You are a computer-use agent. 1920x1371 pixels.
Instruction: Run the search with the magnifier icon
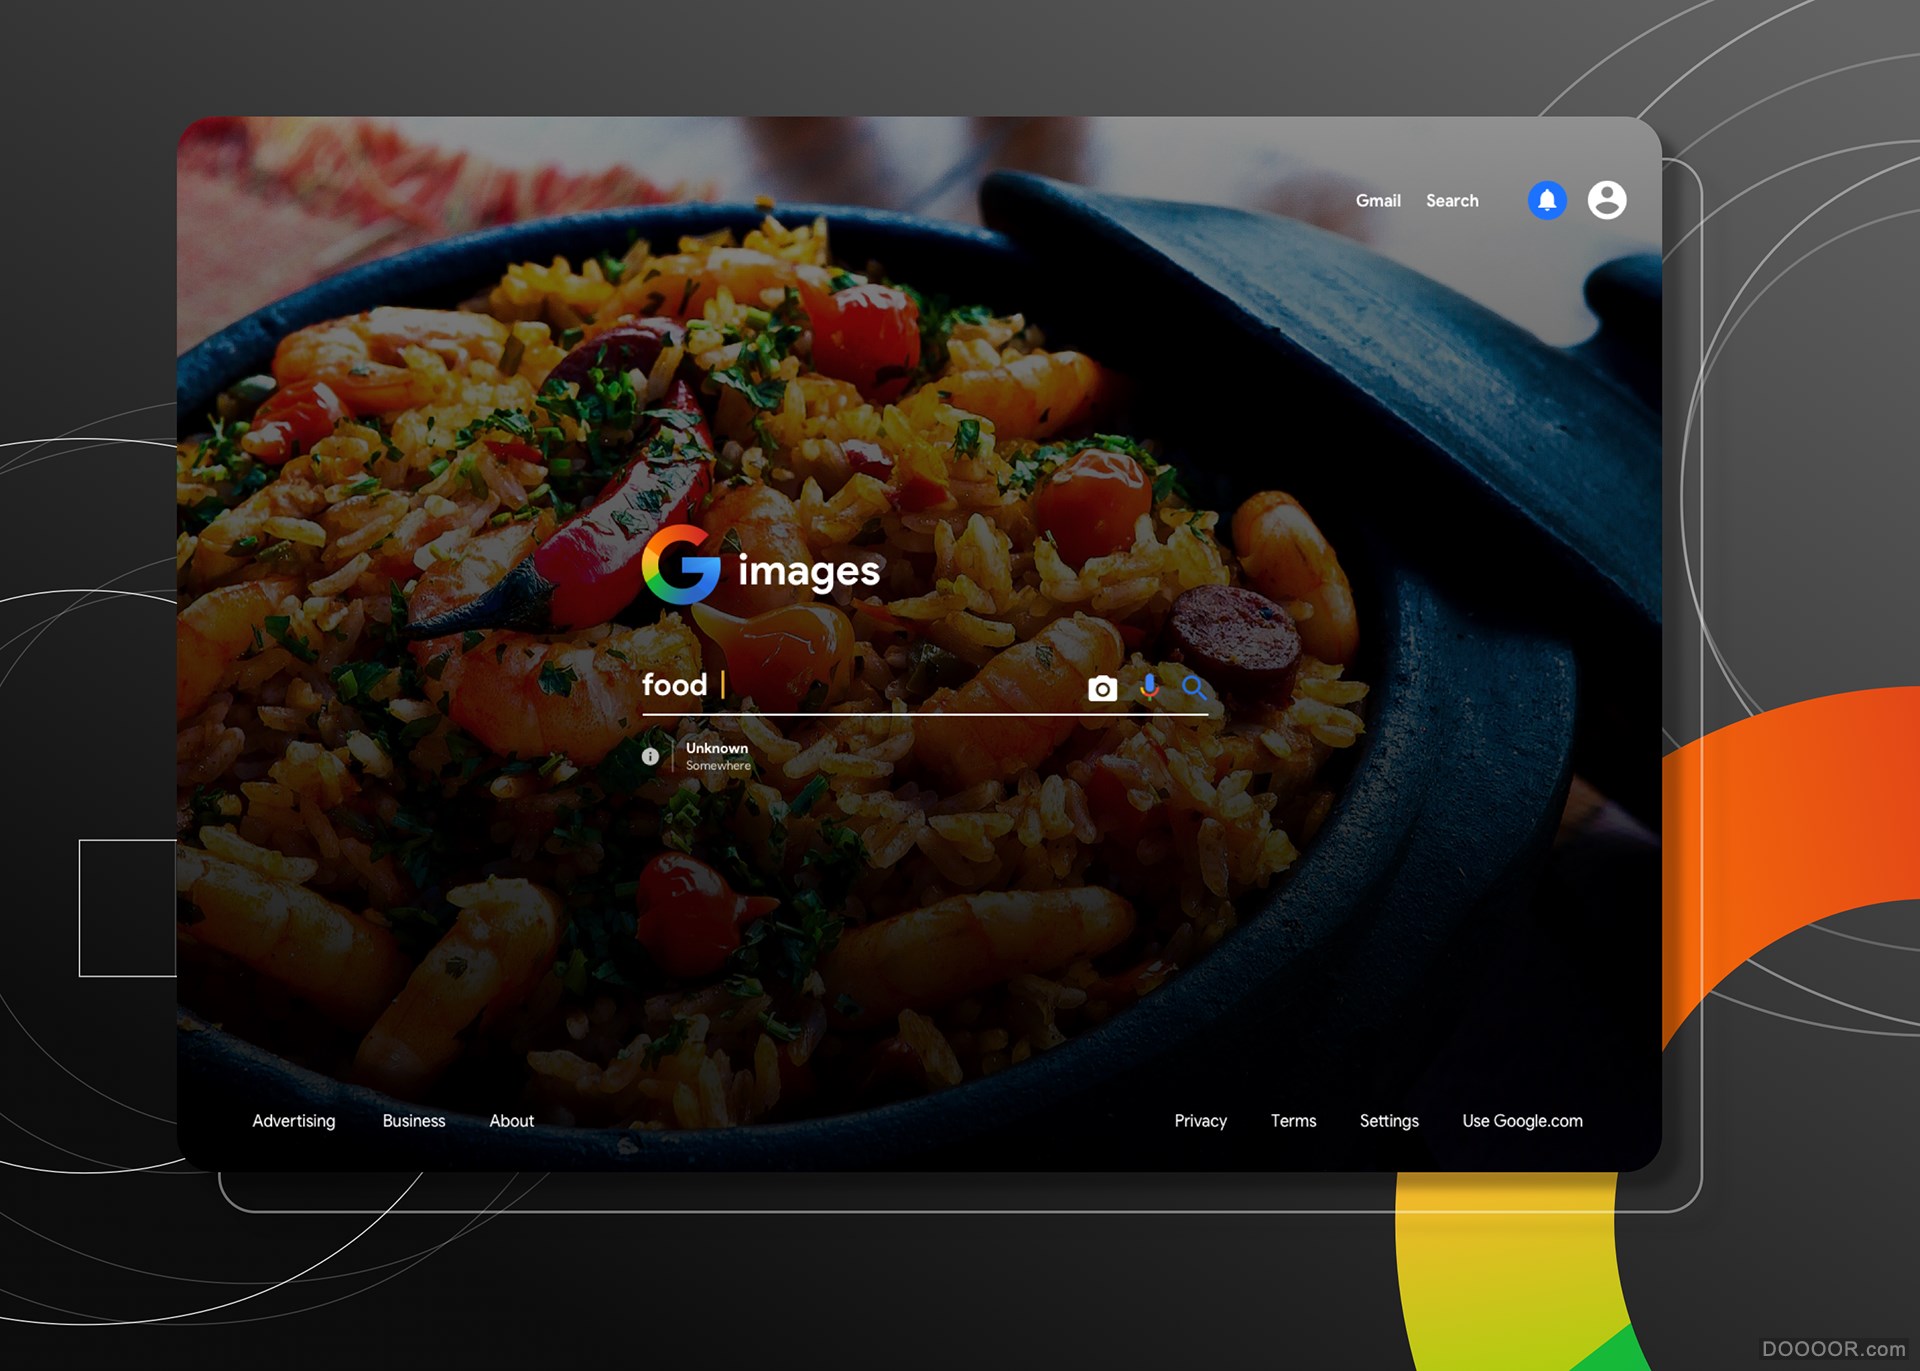coord(1194,687)
